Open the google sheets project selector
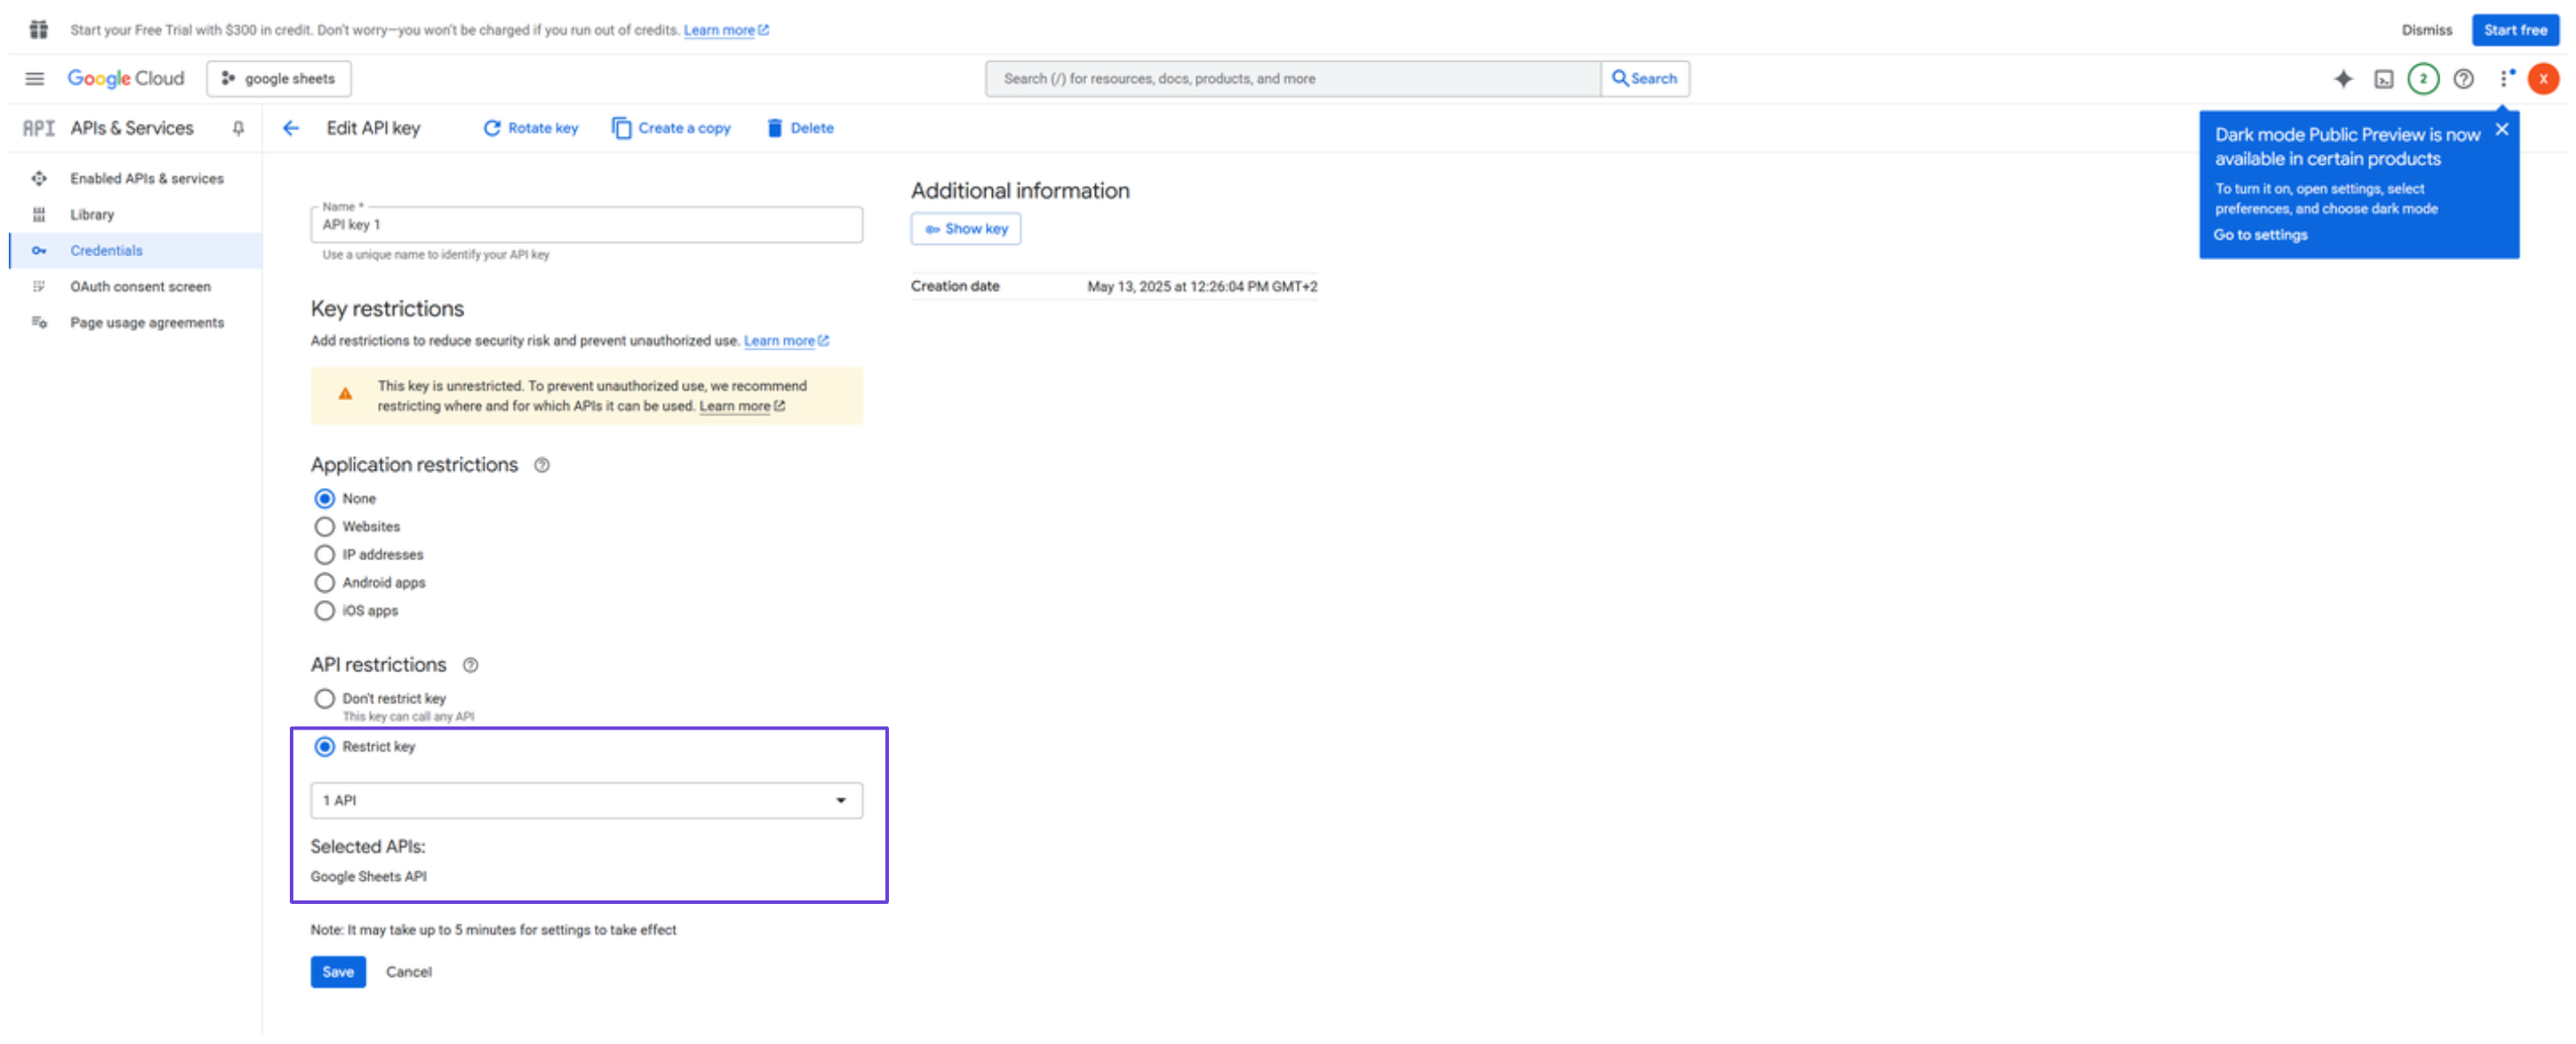 [279, 79]
